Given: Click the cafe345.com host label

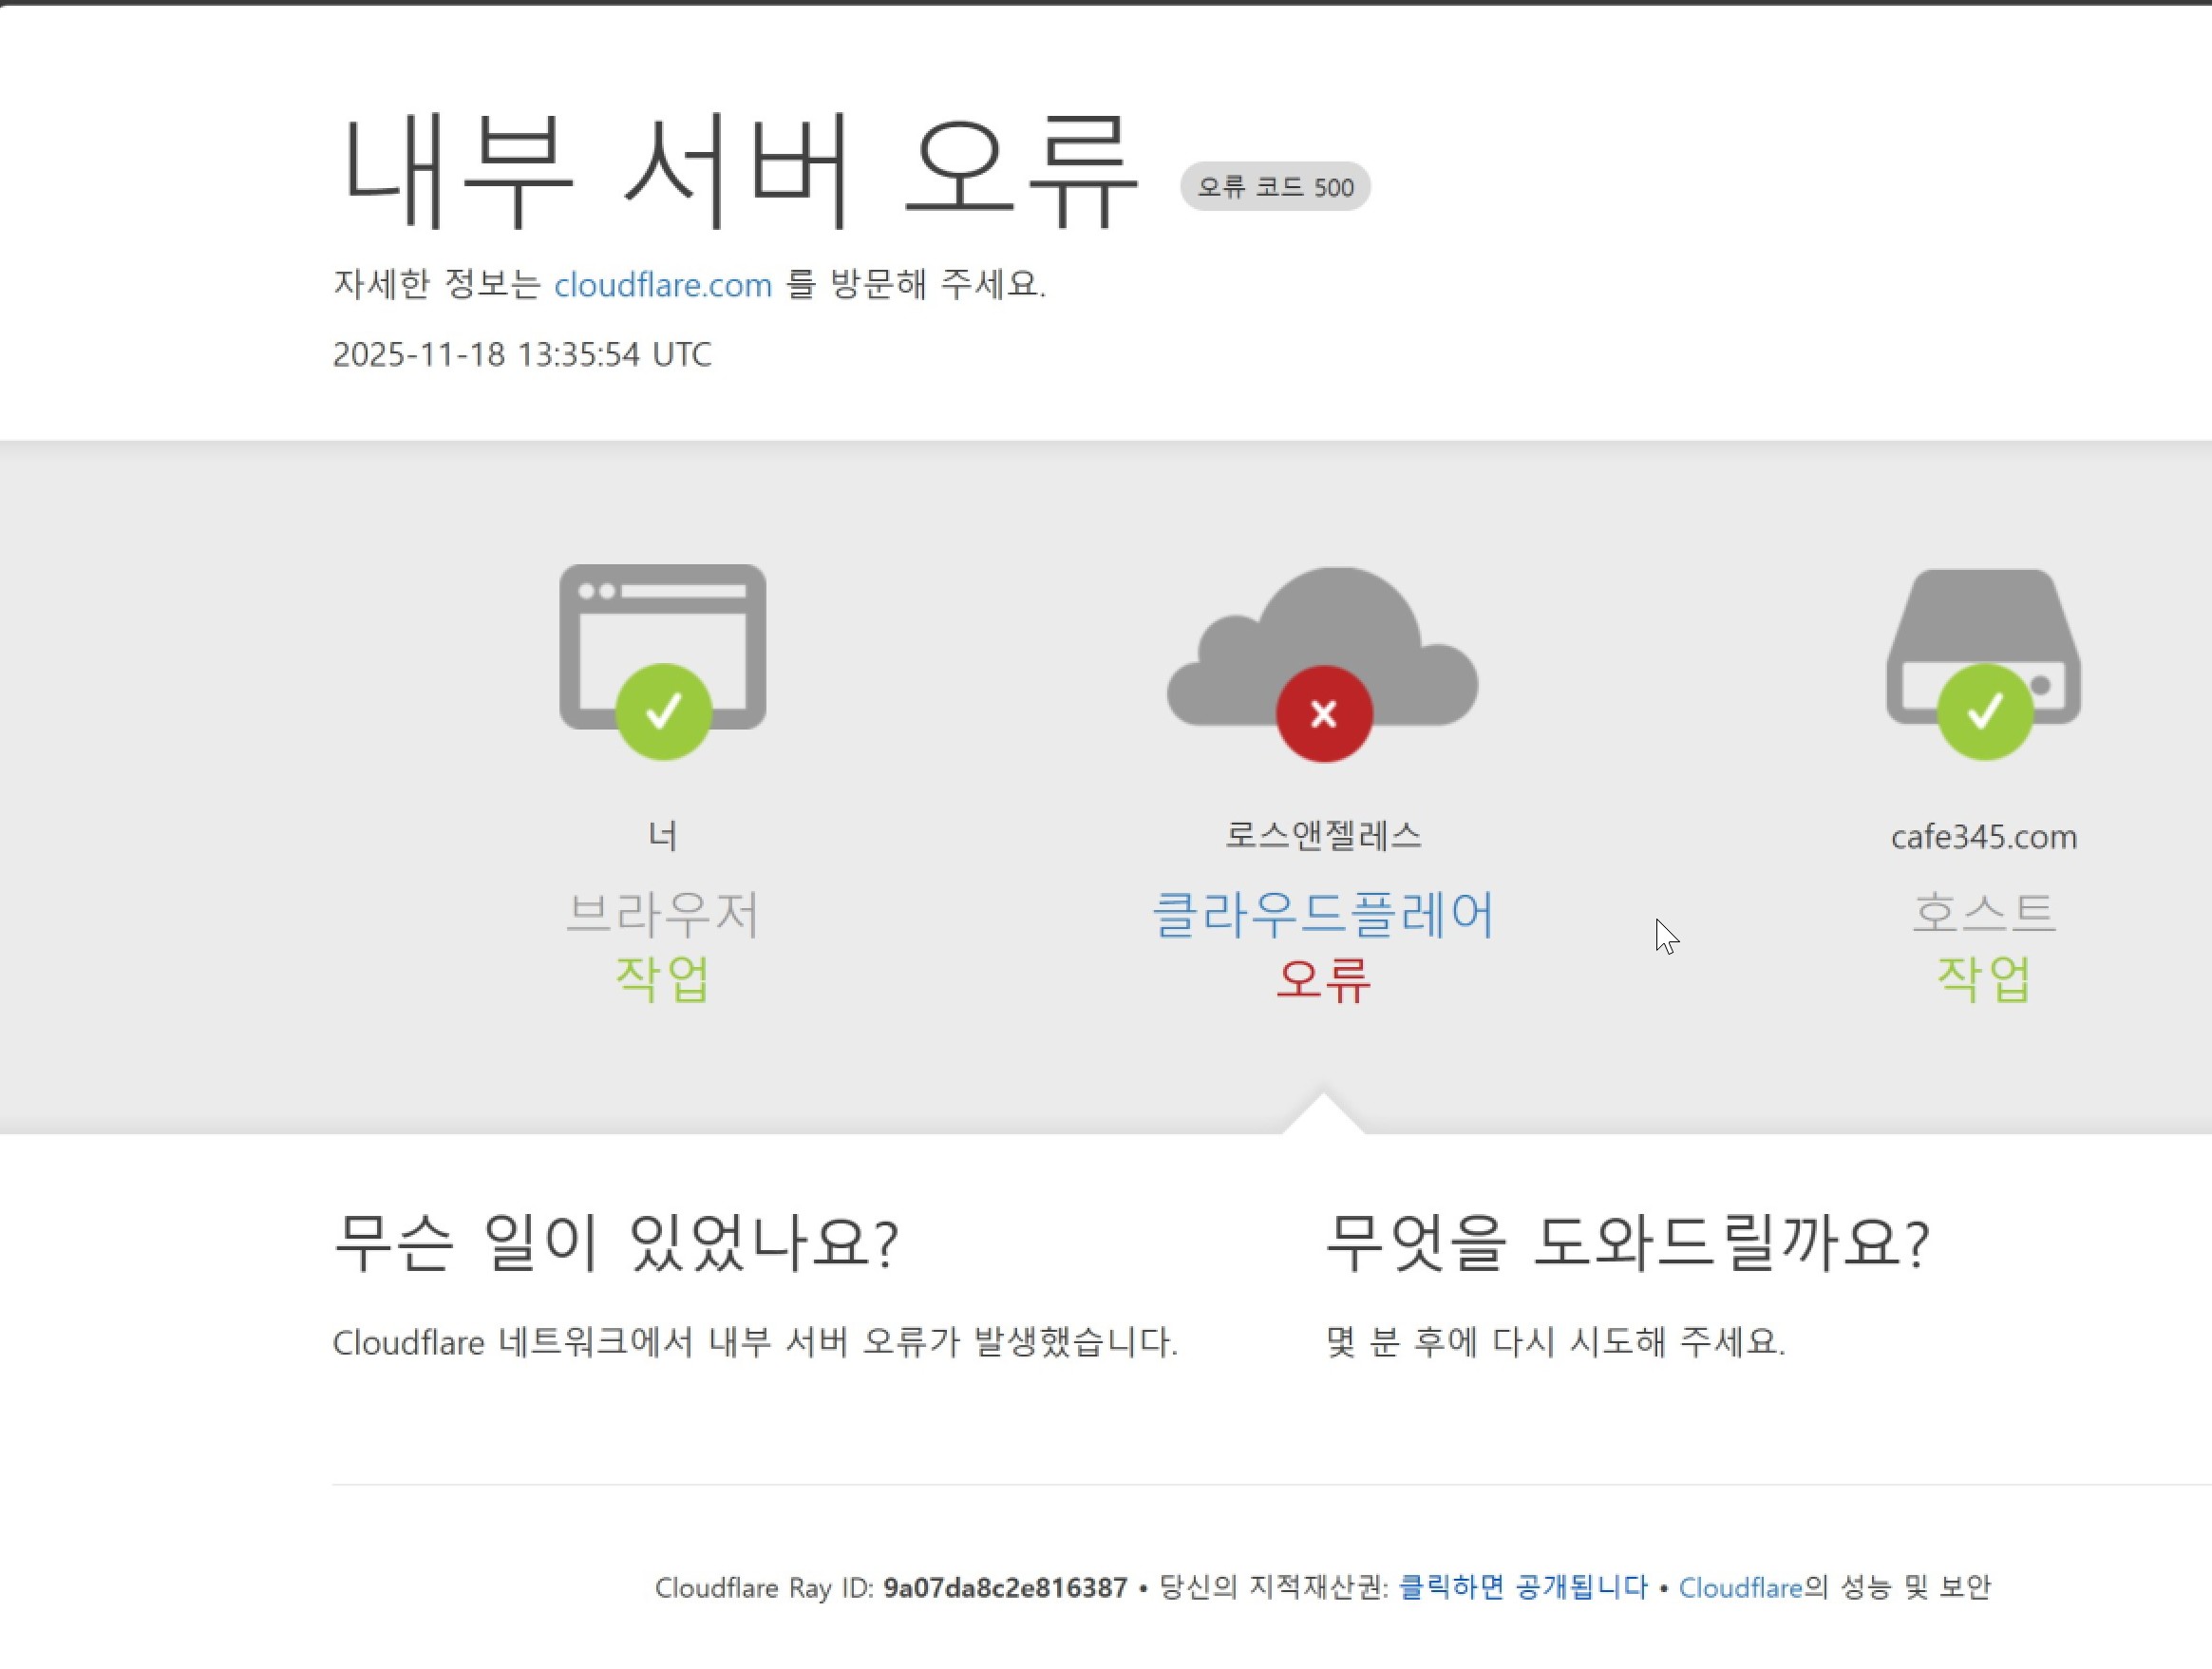Looking at the screenshot, I should point(1984,837).
